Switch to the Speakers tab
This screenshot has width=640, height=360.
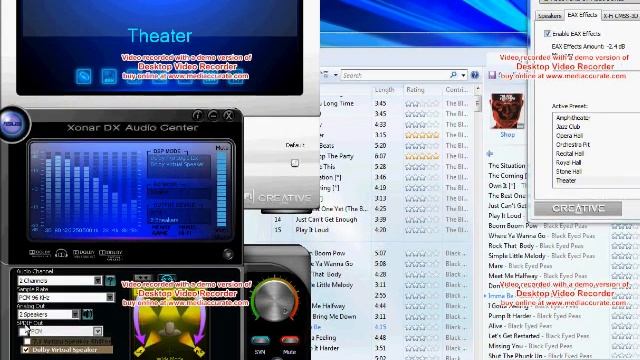pyautogui.click(x=549, y=16)
